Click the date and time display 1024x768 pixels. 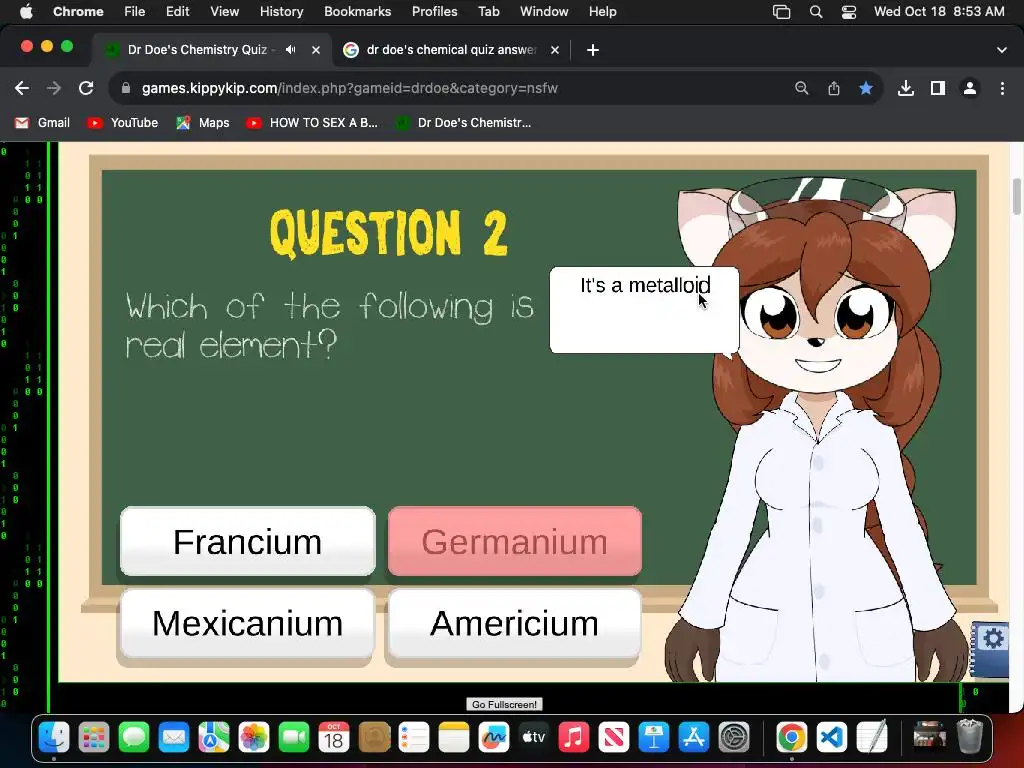pyautogui.click(x=939, y=12)
